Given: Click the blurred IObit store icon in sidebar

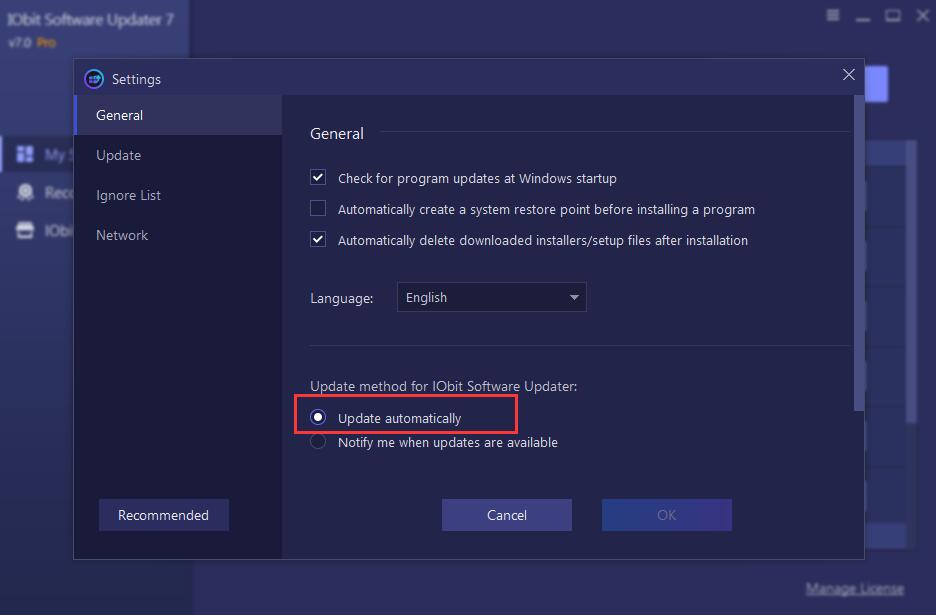Looking at the screenshot, I should (x=25, y=230).
